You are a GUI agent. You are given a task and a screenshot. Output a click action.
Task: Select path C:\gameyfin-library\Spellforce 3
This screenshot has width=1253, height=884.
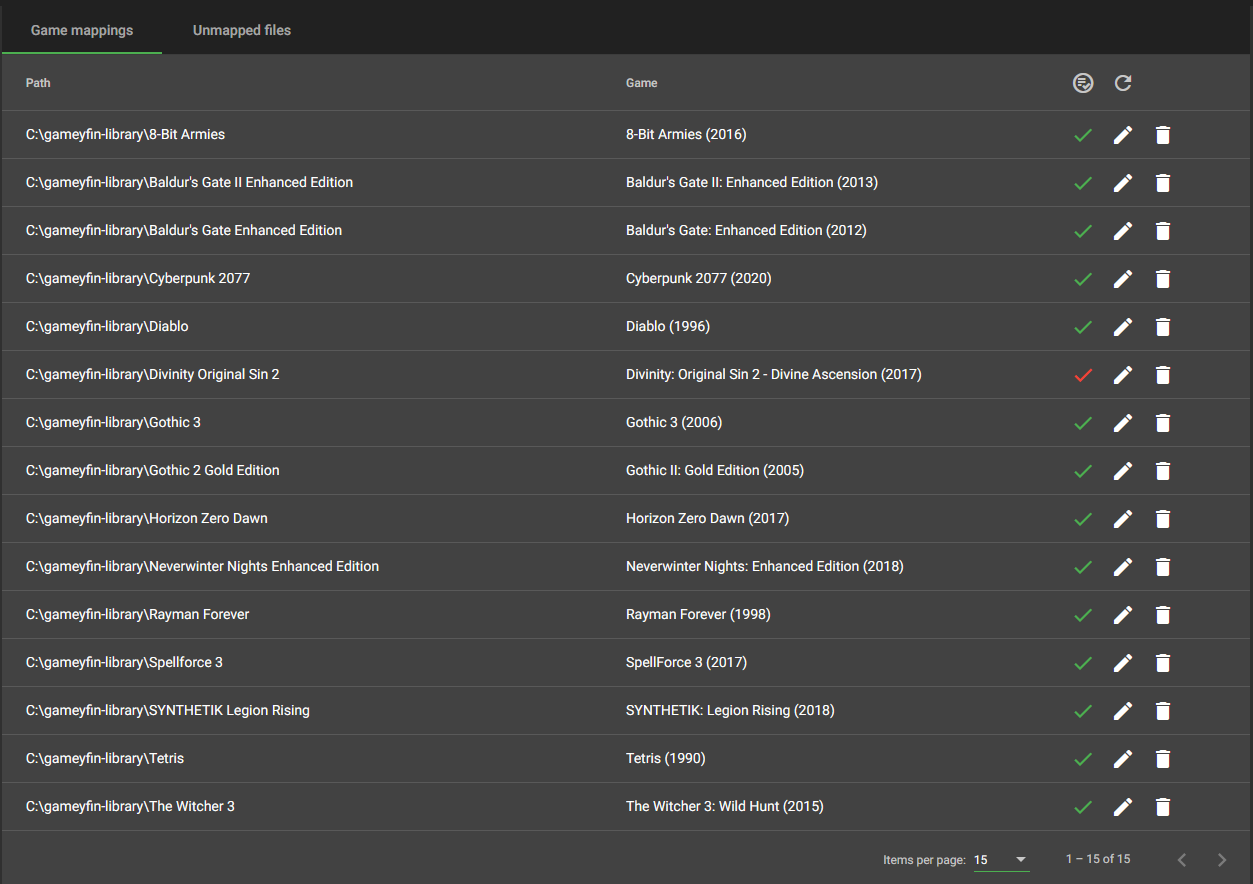[124, 663]
